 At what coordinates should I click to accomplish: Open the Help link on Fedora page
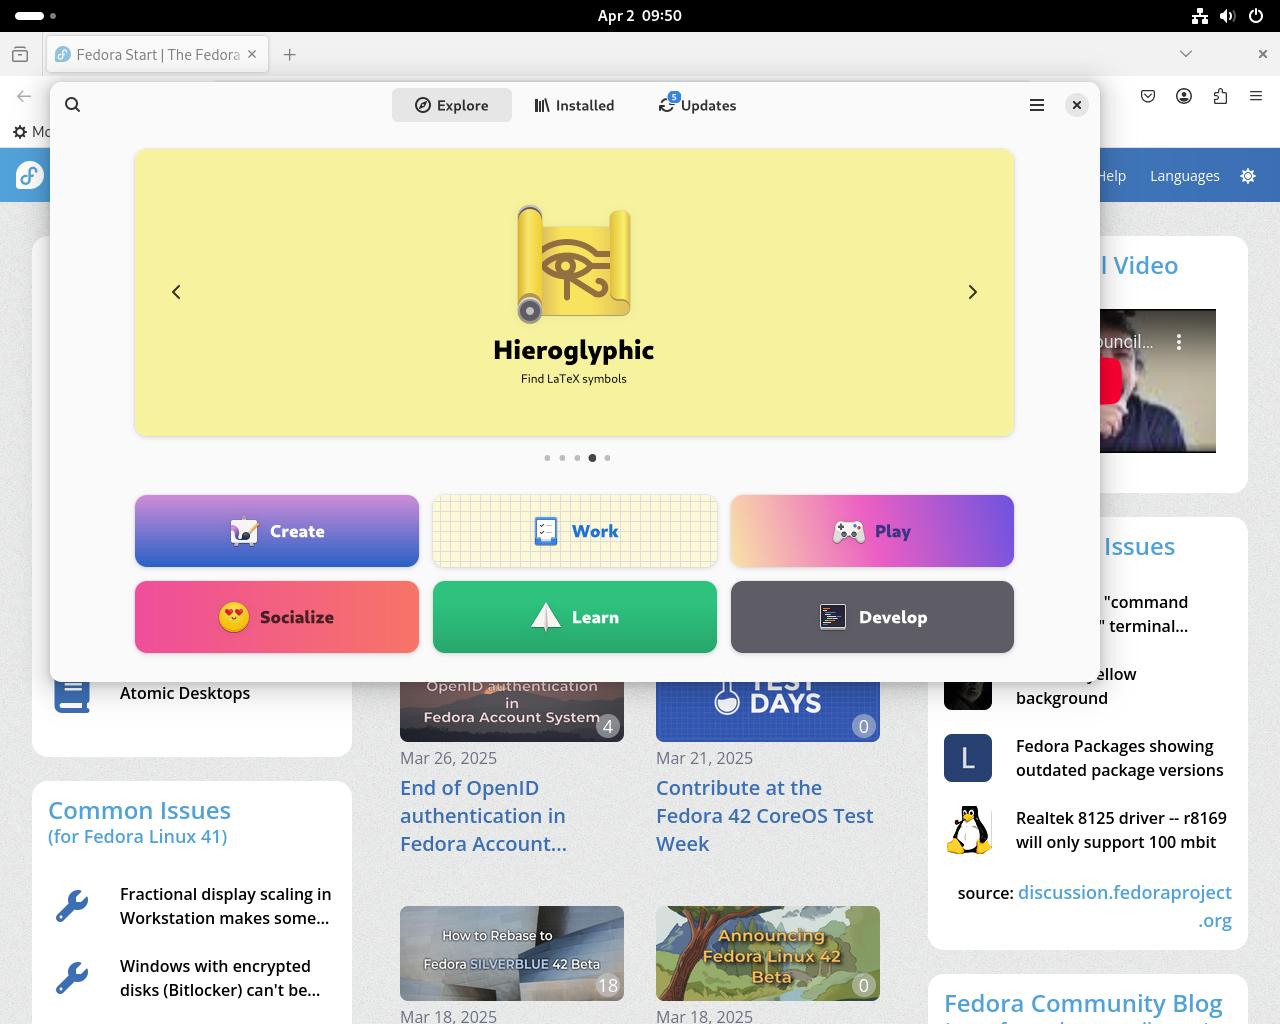tap(1113, 176)
